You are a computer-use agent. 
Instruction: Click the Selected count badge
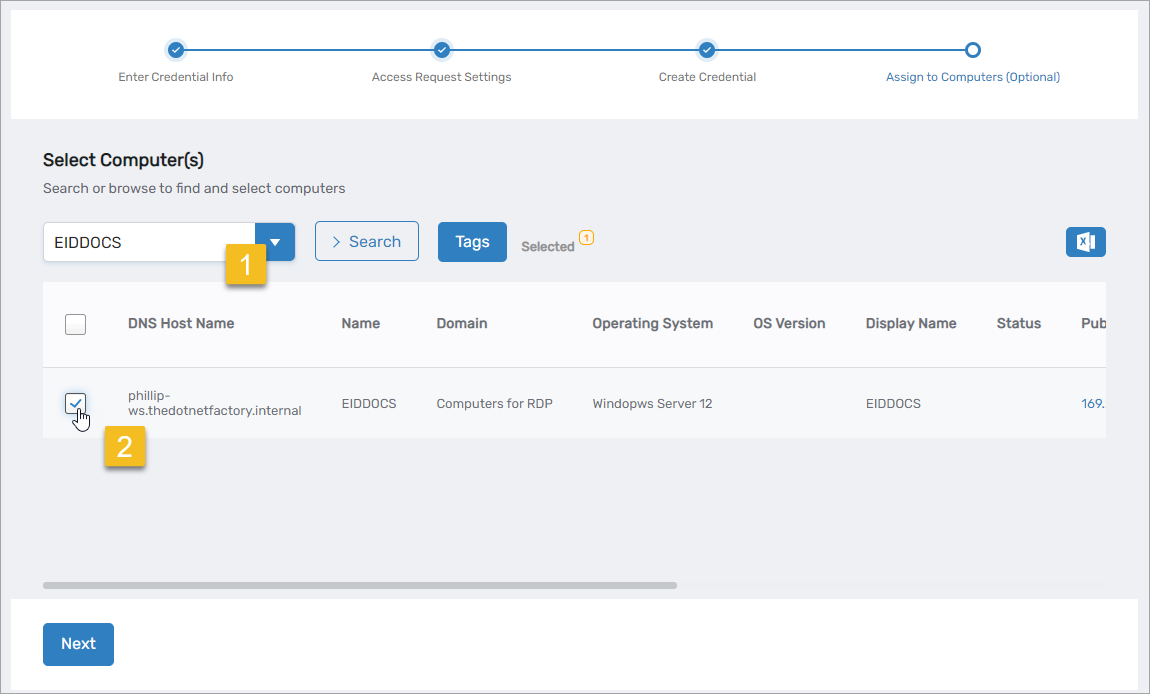pyautogui.click(x=586, y=238)
